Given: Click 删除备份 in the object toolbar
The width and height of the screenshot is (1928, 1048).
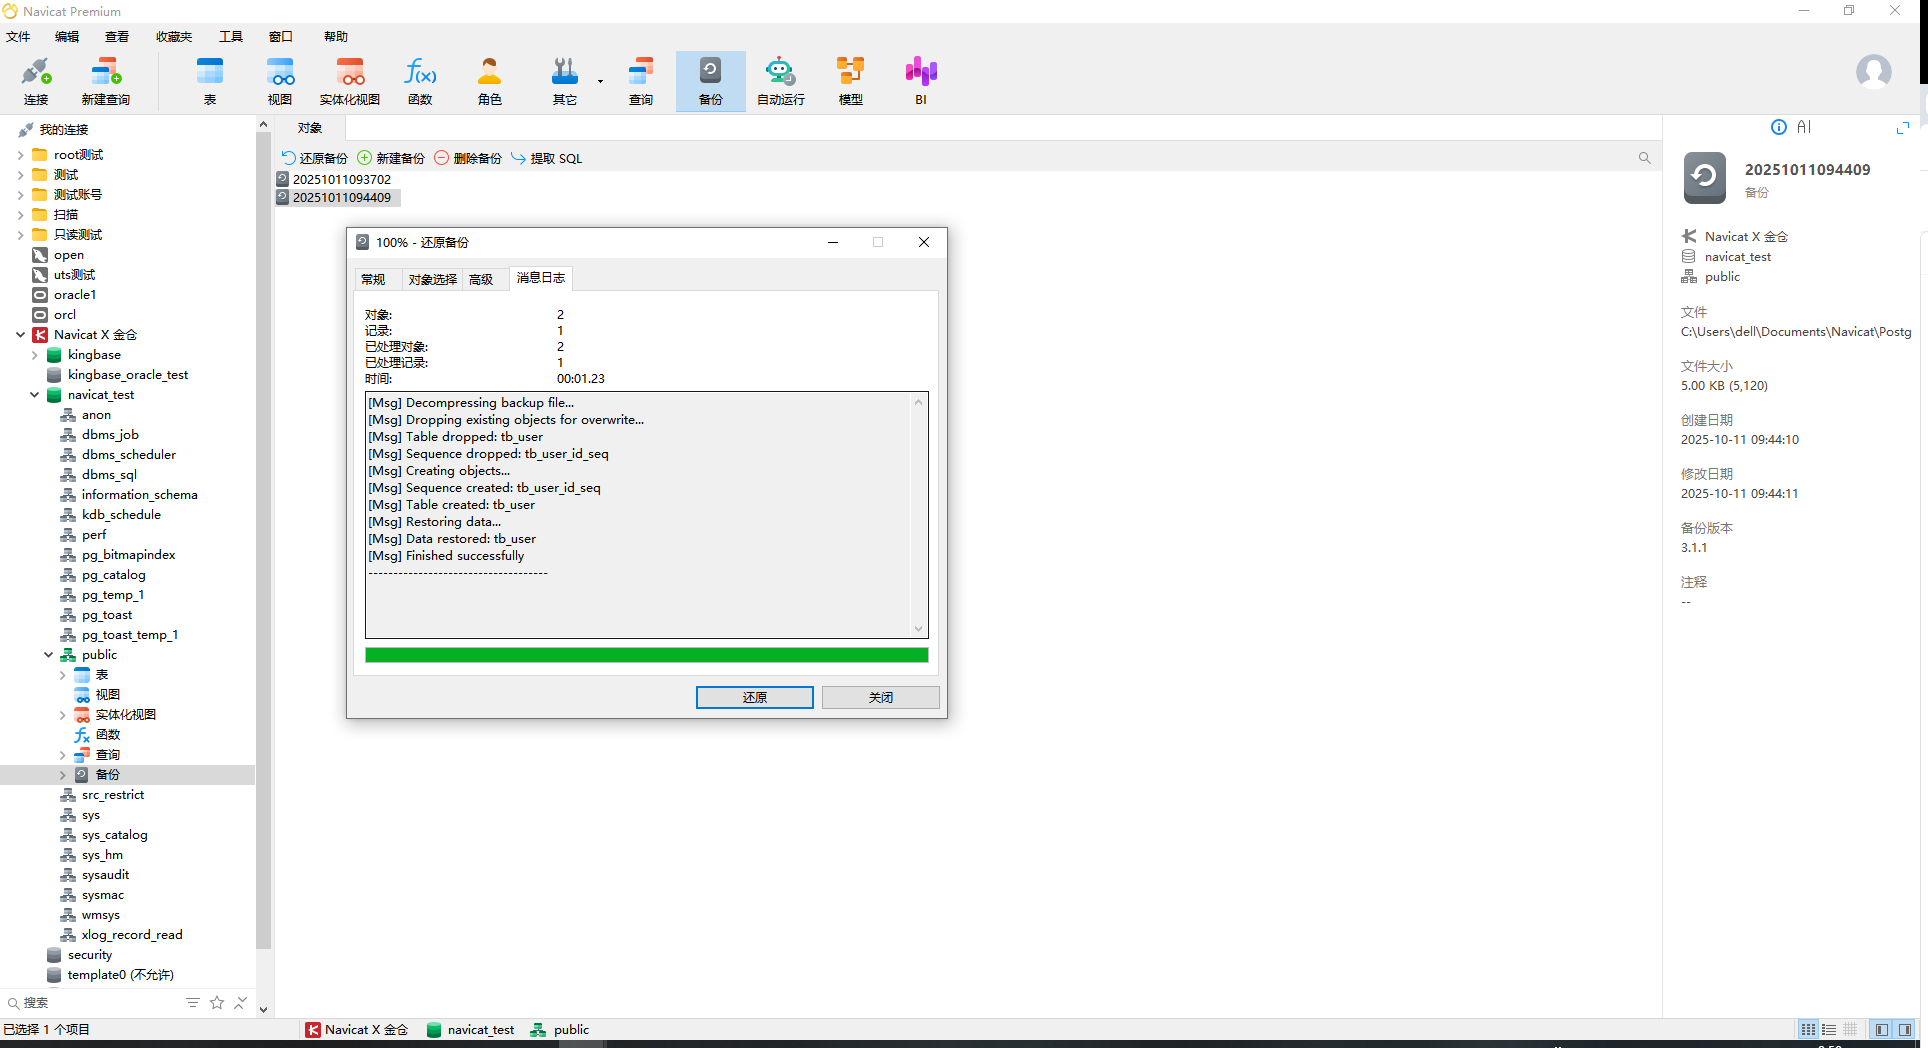Looking at the screenshot, I should [x=468, y=158].
